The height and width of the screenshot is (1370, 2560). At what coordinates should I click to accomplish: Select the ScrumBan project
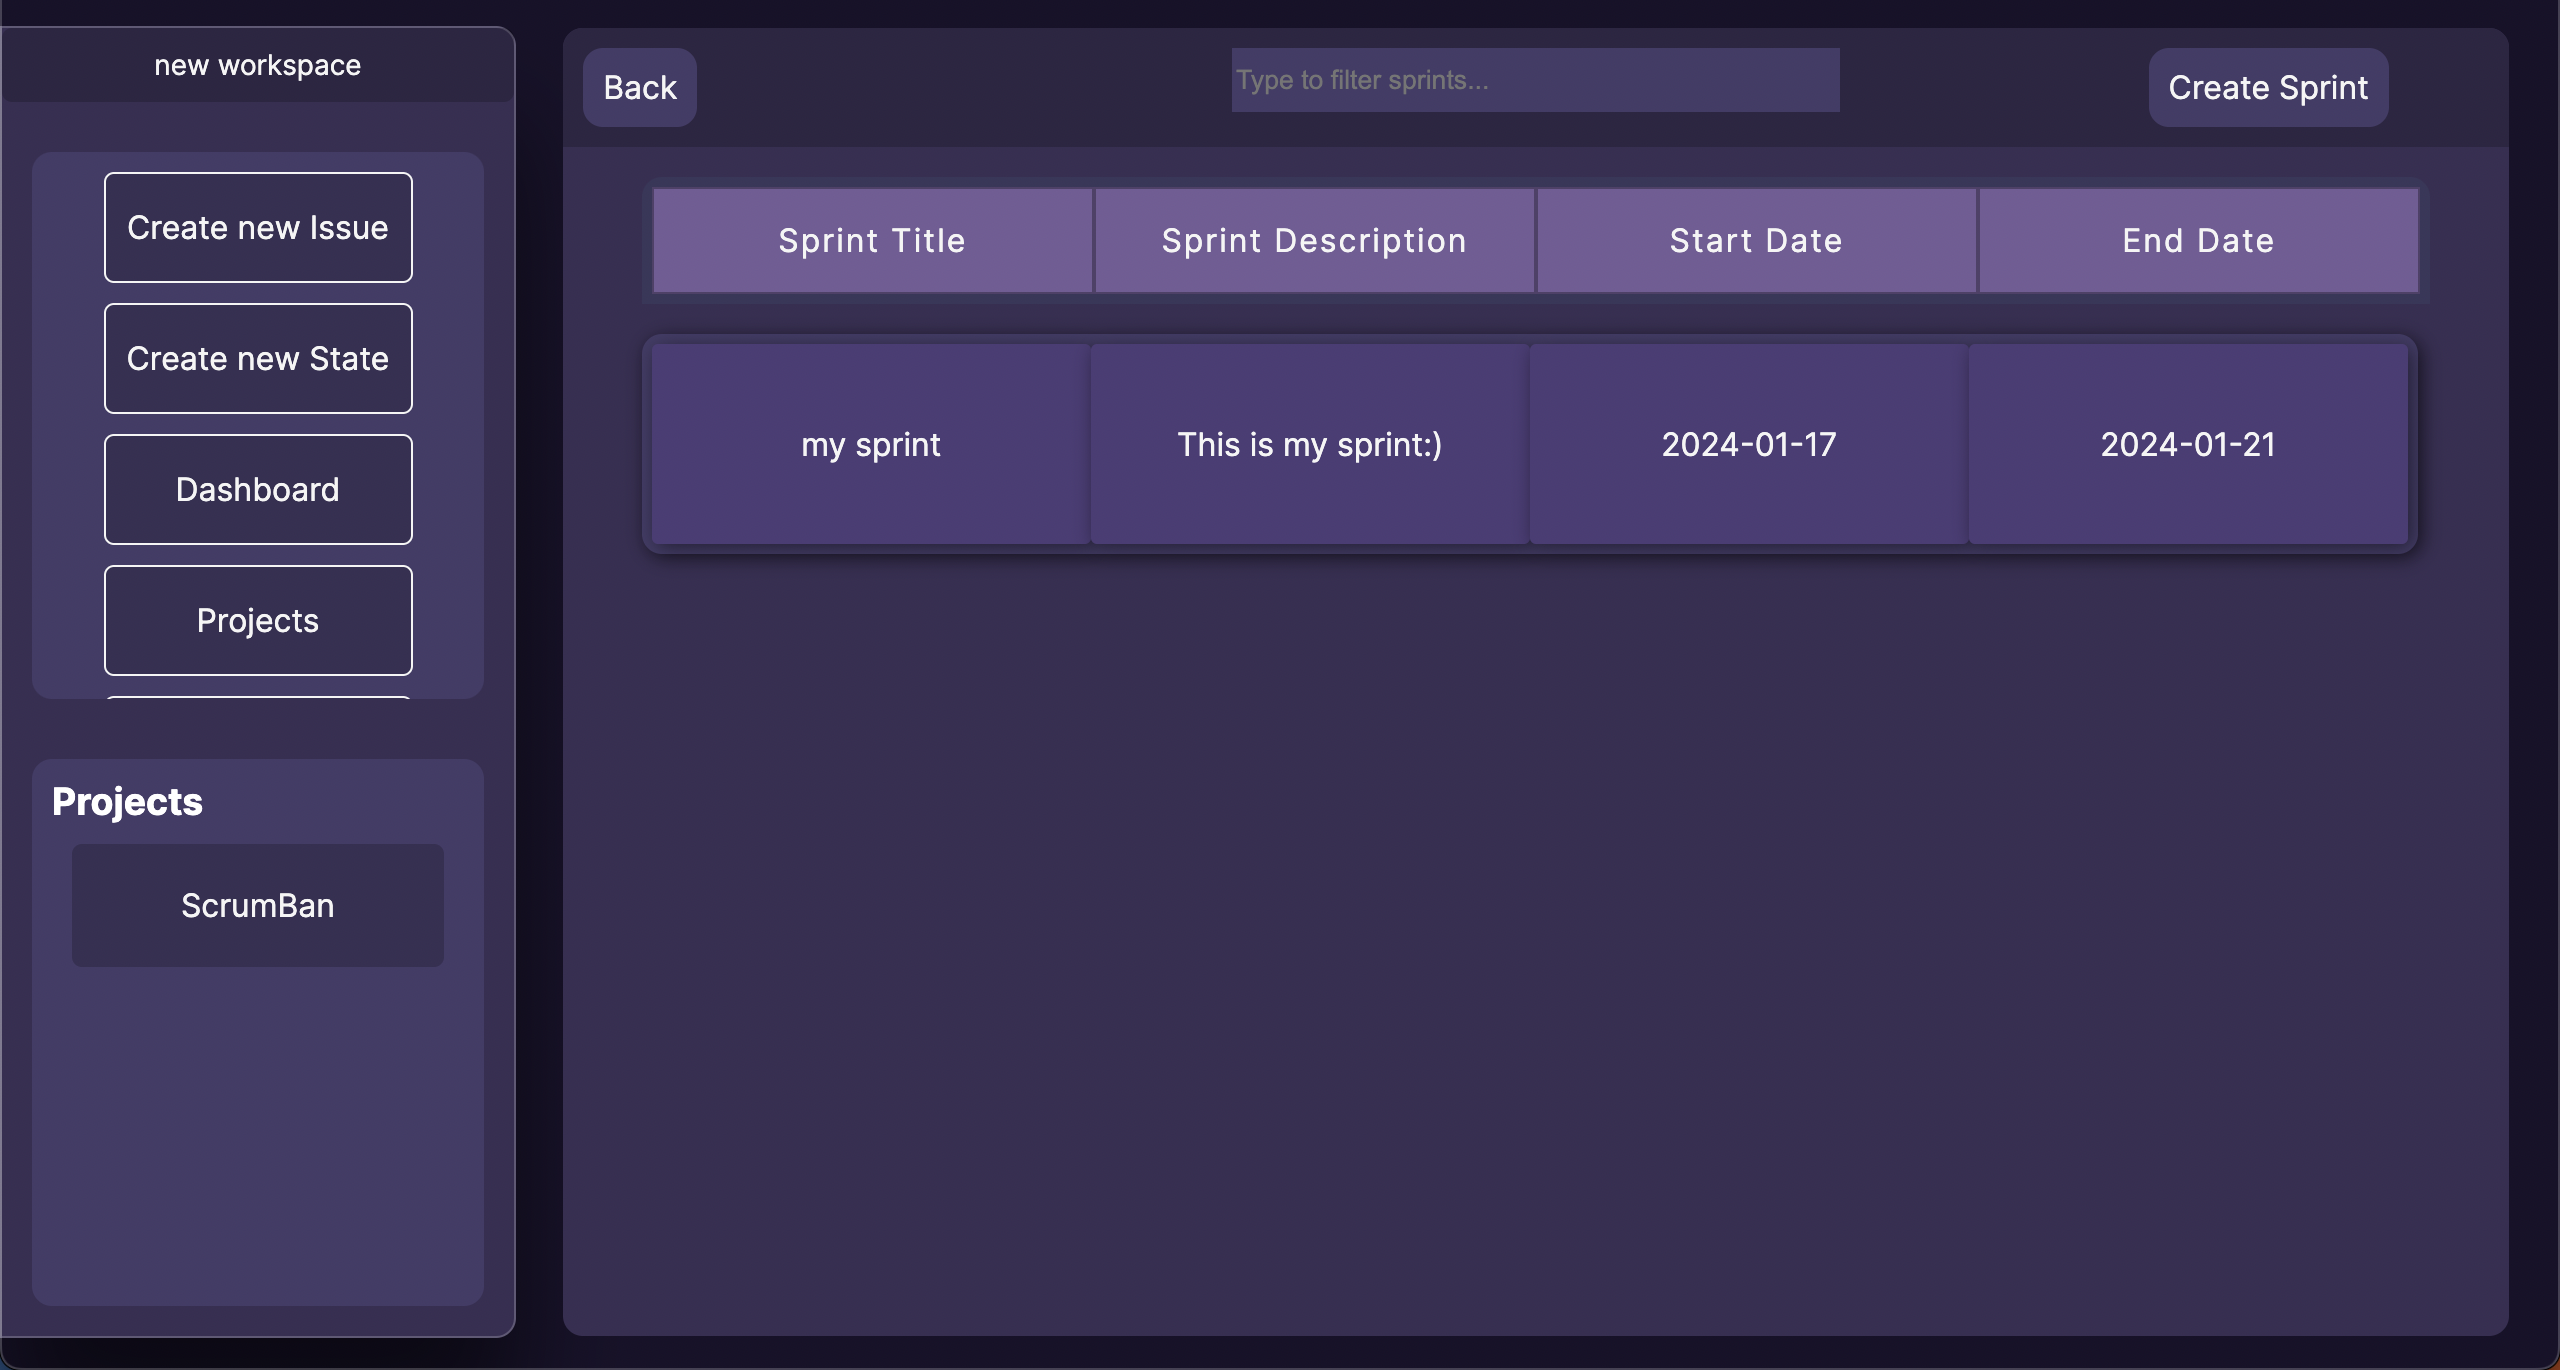pos(258,905)
